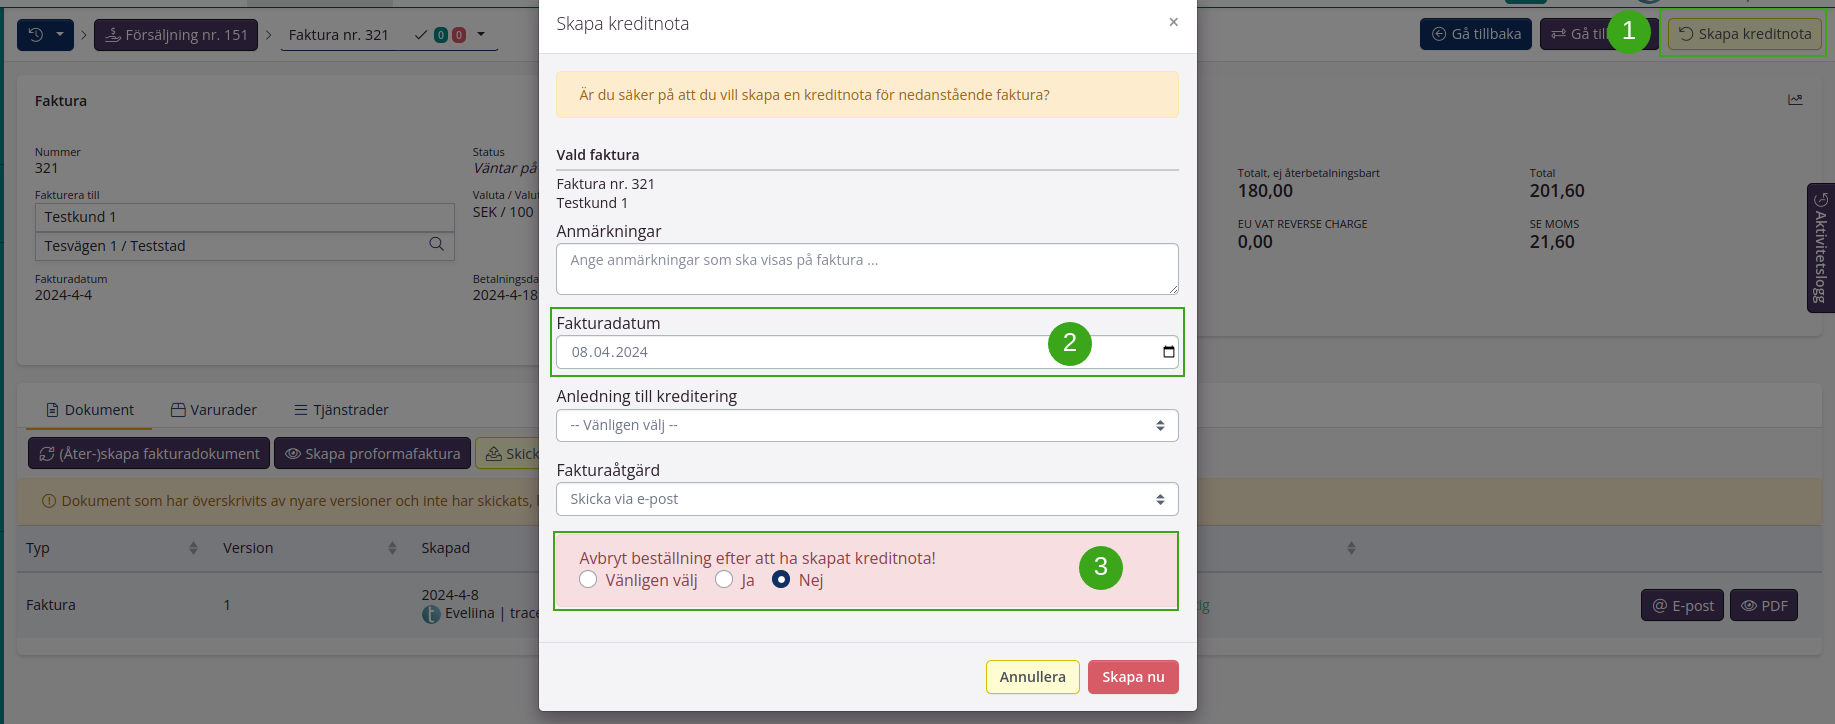Open the Fakturaåtgärd dropdown
1835x724 pixels.
(x=866, y=499)
